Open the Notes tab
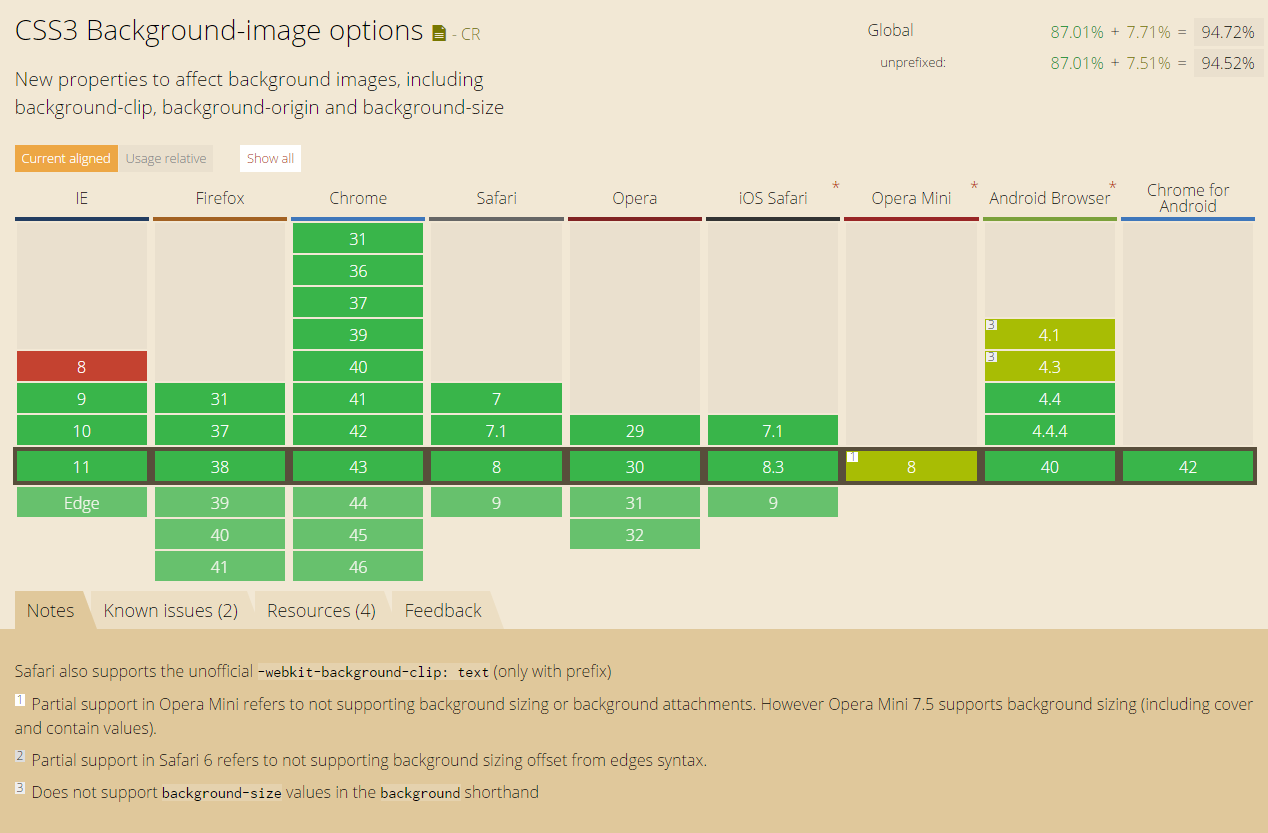Image resolution: width=1268 pixels, height=833 pixels. click(51, 610)
